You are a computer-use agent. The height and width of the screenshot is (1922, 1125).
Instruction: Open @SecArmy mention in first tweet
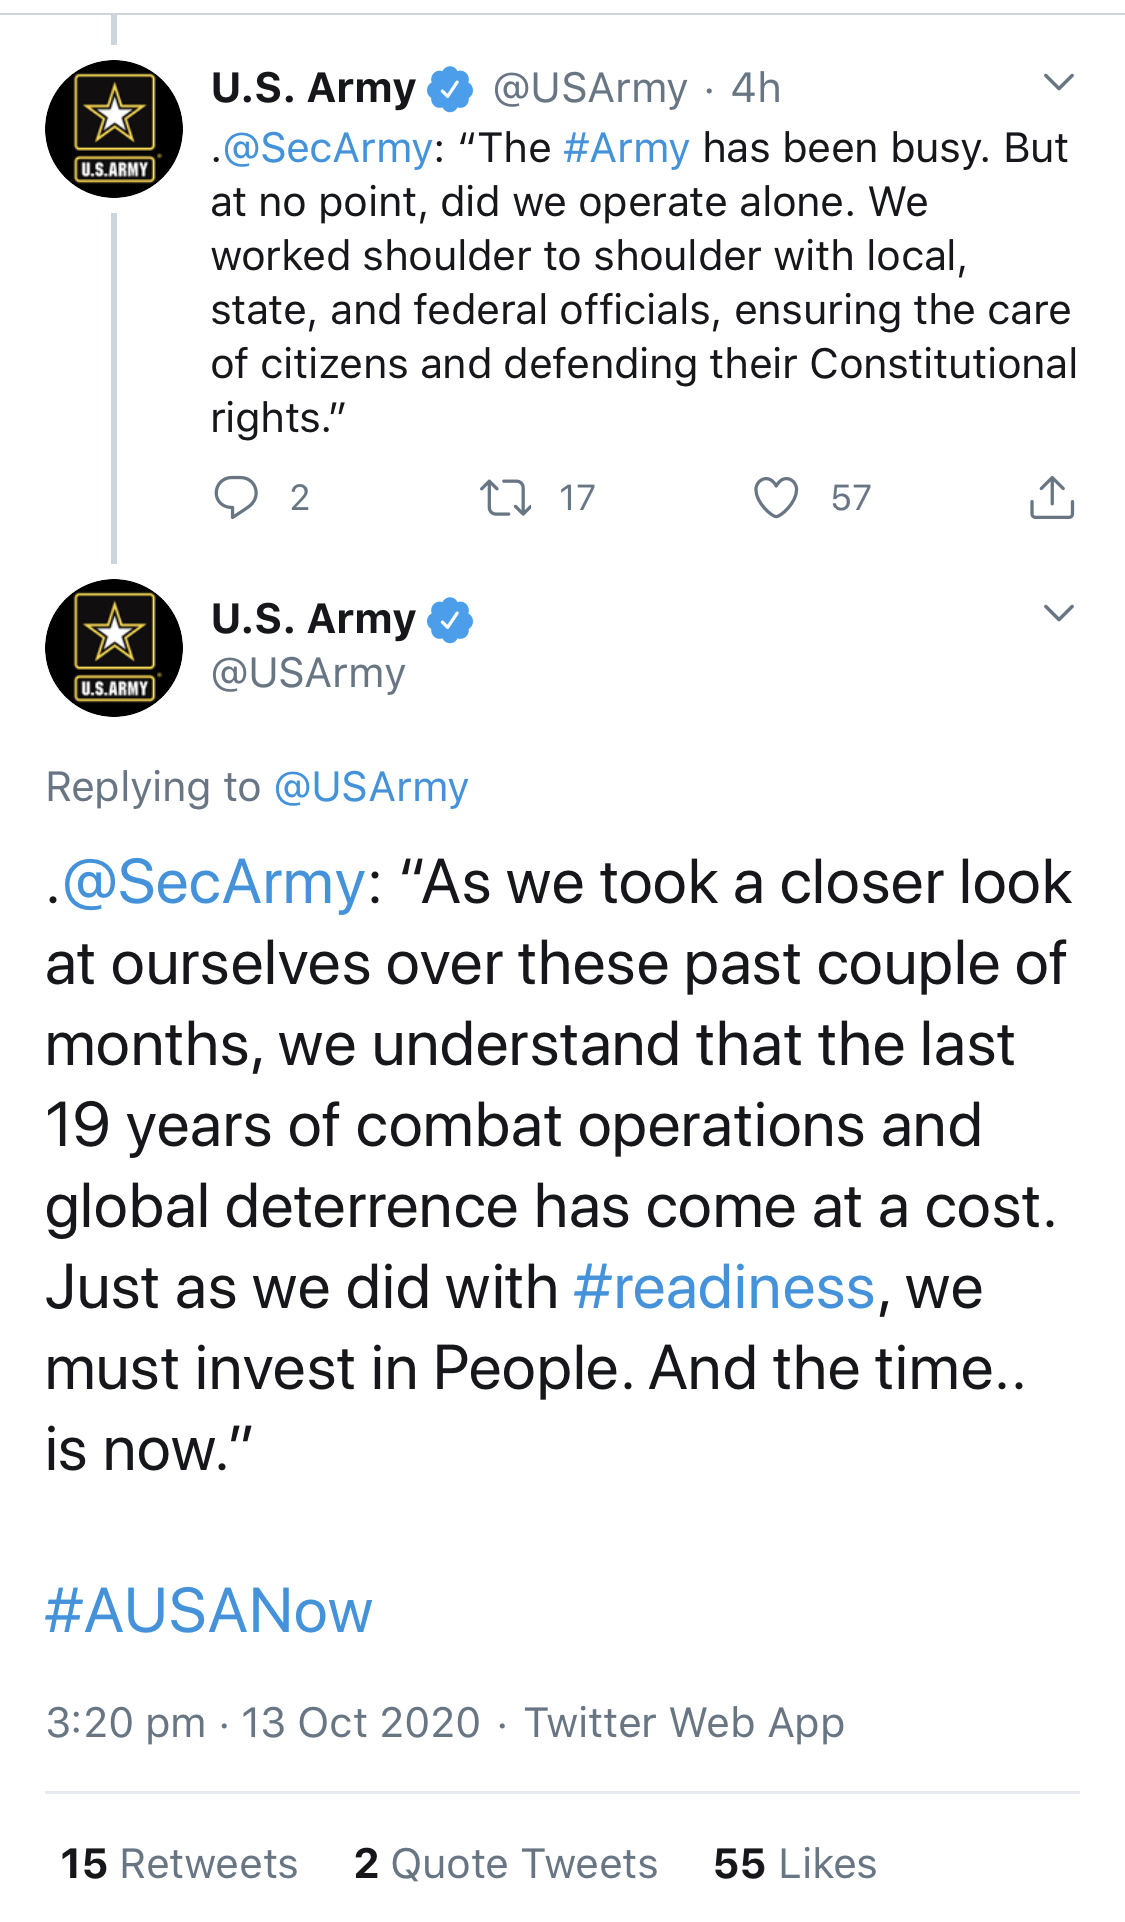point(327,148)
